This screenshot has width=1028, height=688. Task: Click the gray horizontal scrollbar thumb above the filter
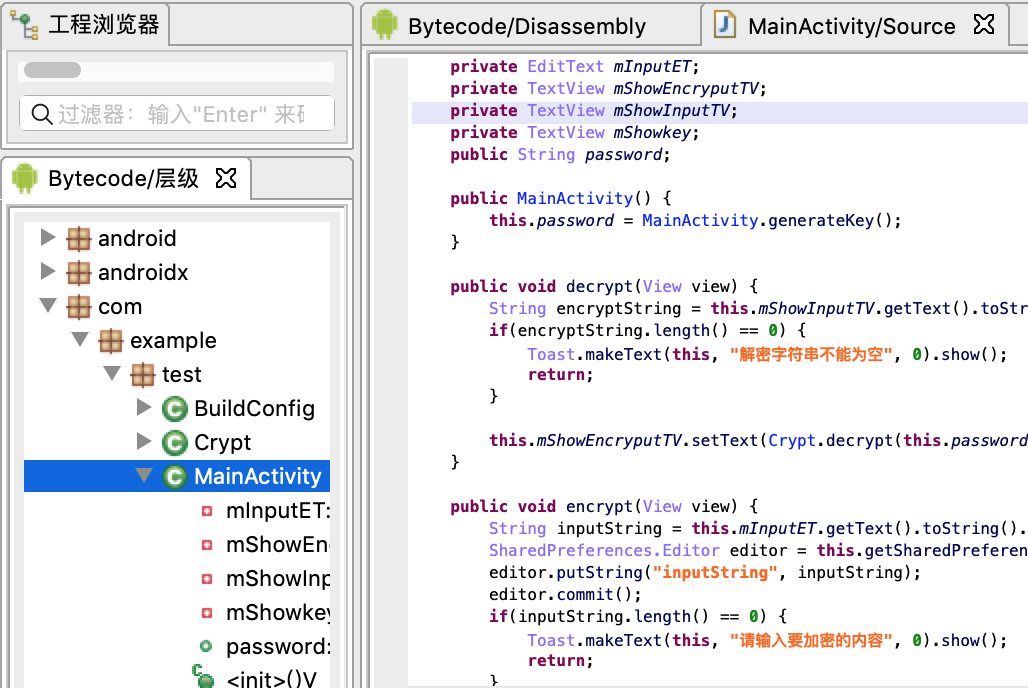coord(52,70)
